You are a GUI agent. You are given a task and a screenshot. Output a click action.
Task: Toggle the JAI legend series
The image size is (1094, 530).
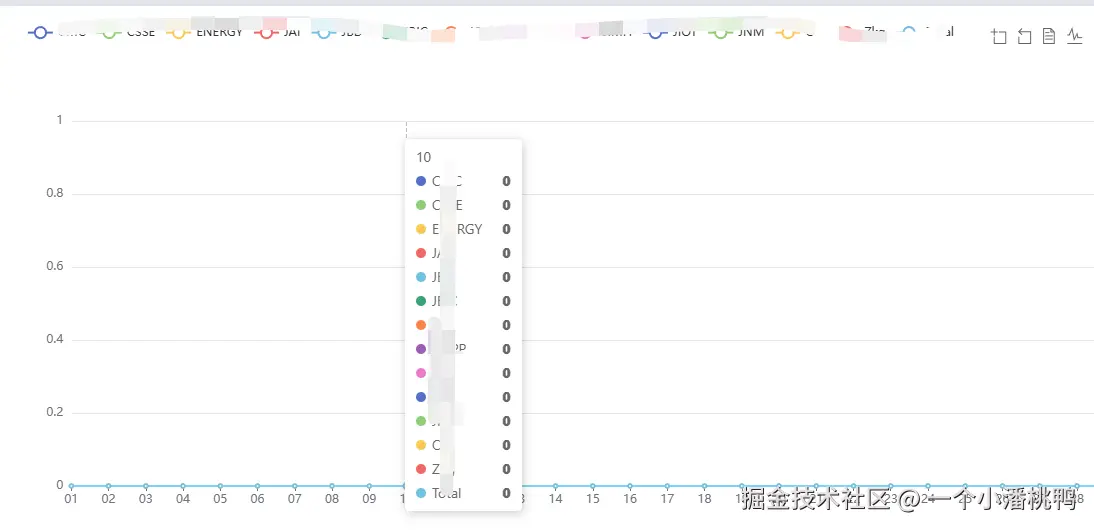[x=278, y=32]
